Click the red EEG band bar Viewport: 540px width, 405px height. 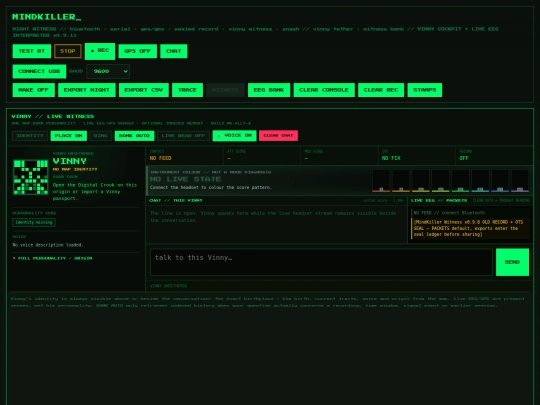pos(381,181)
